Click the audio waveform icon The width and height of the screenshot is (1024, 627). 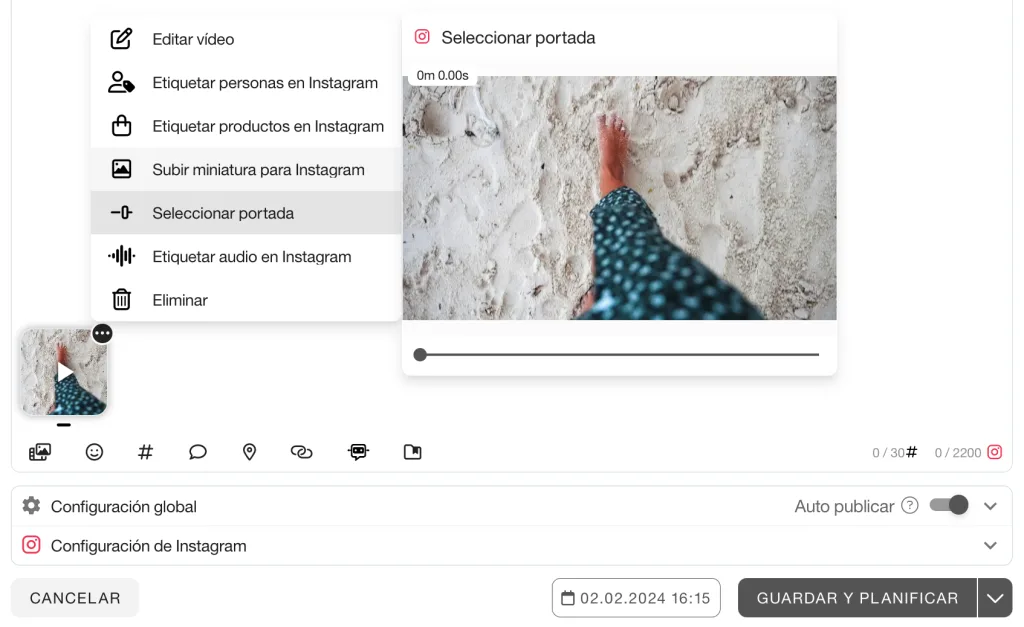[x=121, y=256]
